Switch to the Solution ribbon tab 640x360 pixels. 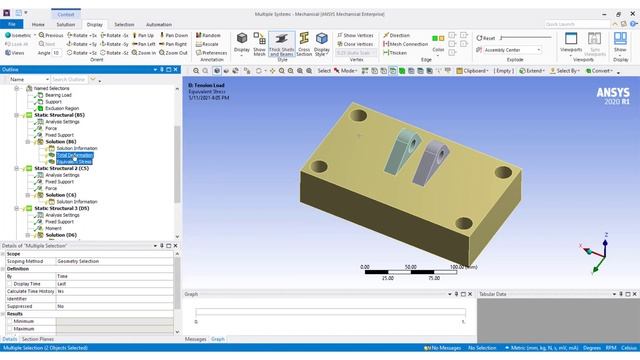point(66,24)
